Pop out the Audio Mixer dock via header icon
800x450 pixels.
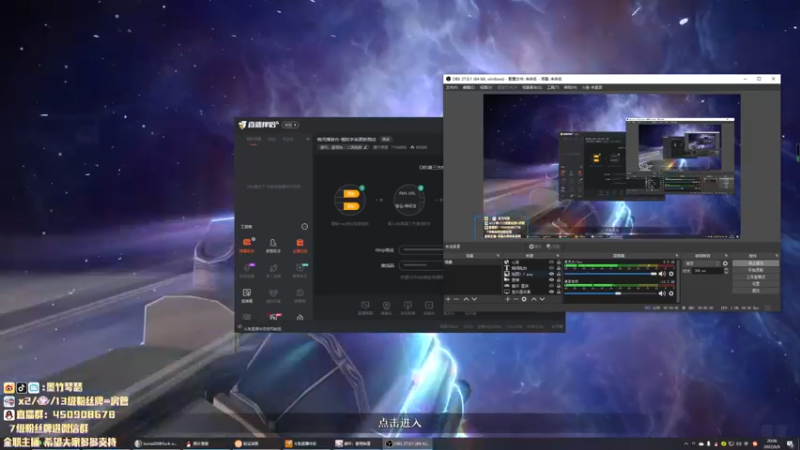(x=677, y=256)
